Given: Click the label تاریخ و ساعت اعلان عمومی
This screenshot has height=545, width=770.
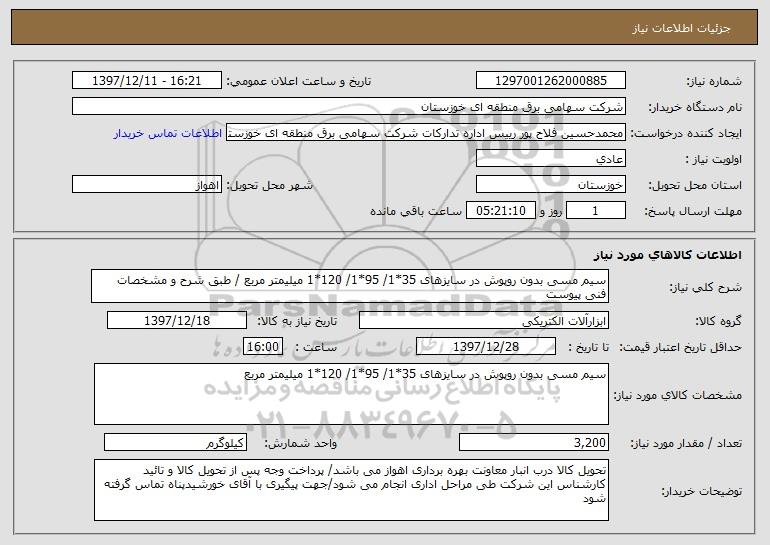Looking at the screenshot, I should pos(299,81).
